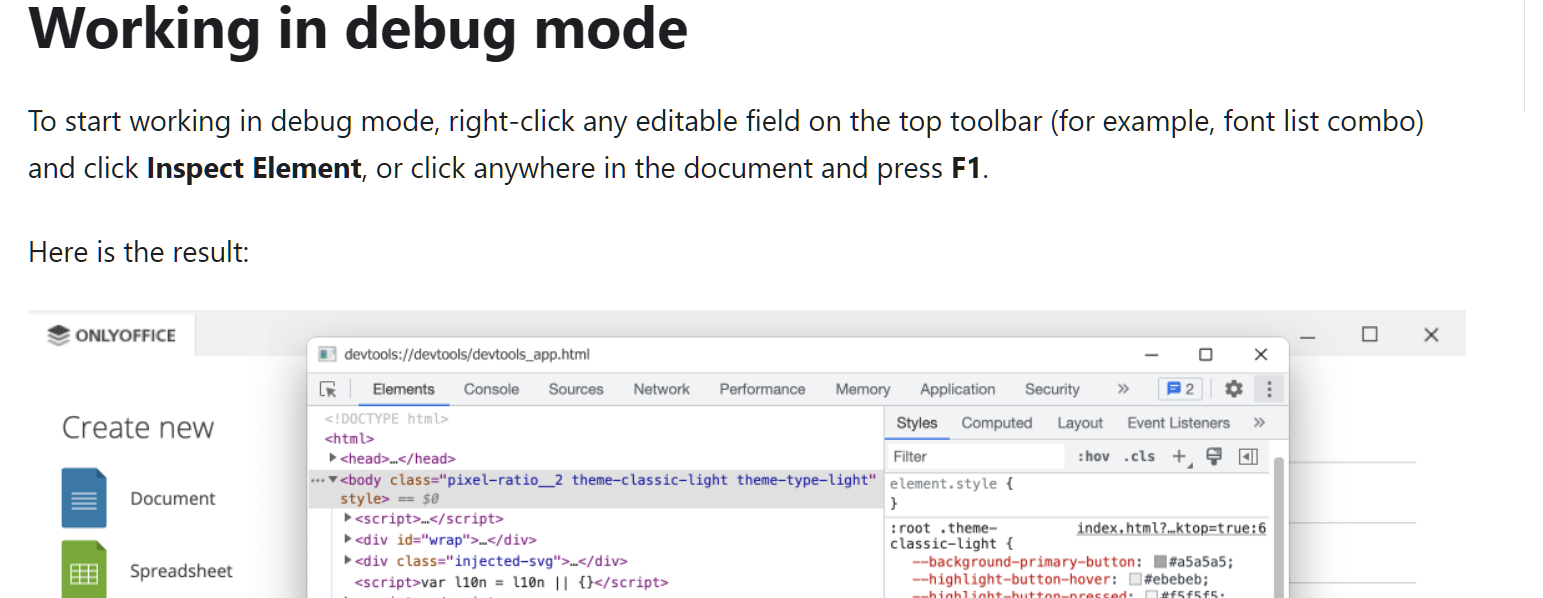The height and width of the screenshot is (598, 1543).
Task: Click the issues counter badge showing 2
Action: 1180,389
